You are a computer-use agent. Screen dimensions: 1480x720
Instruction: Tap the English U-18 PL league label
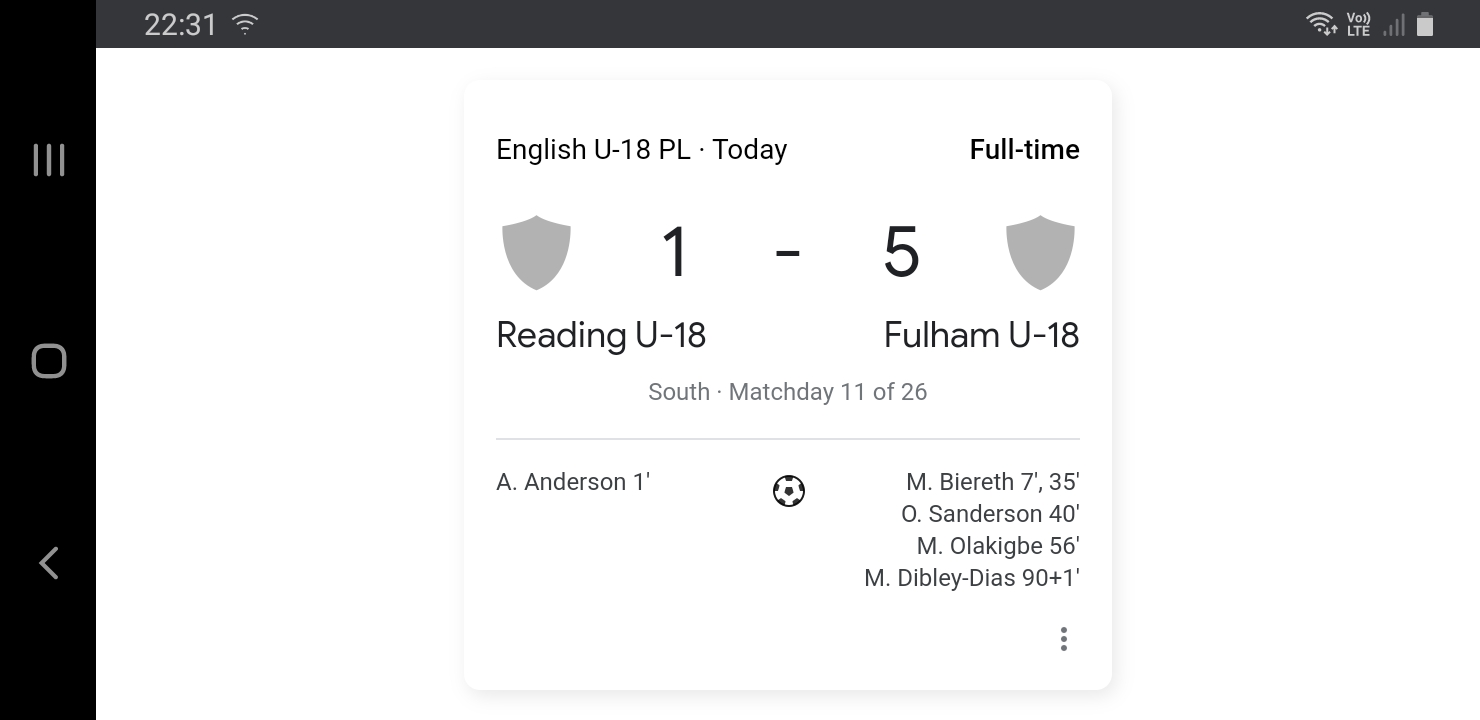(593, 149)
